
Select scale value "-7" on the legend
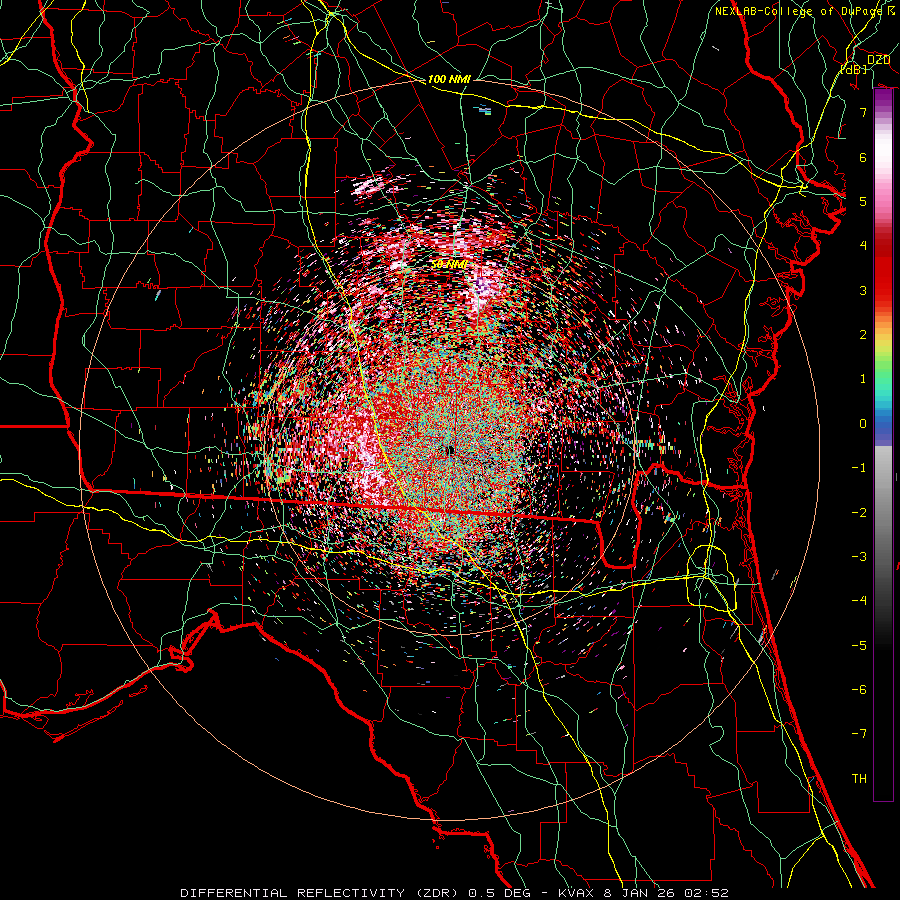pos(859,734)
